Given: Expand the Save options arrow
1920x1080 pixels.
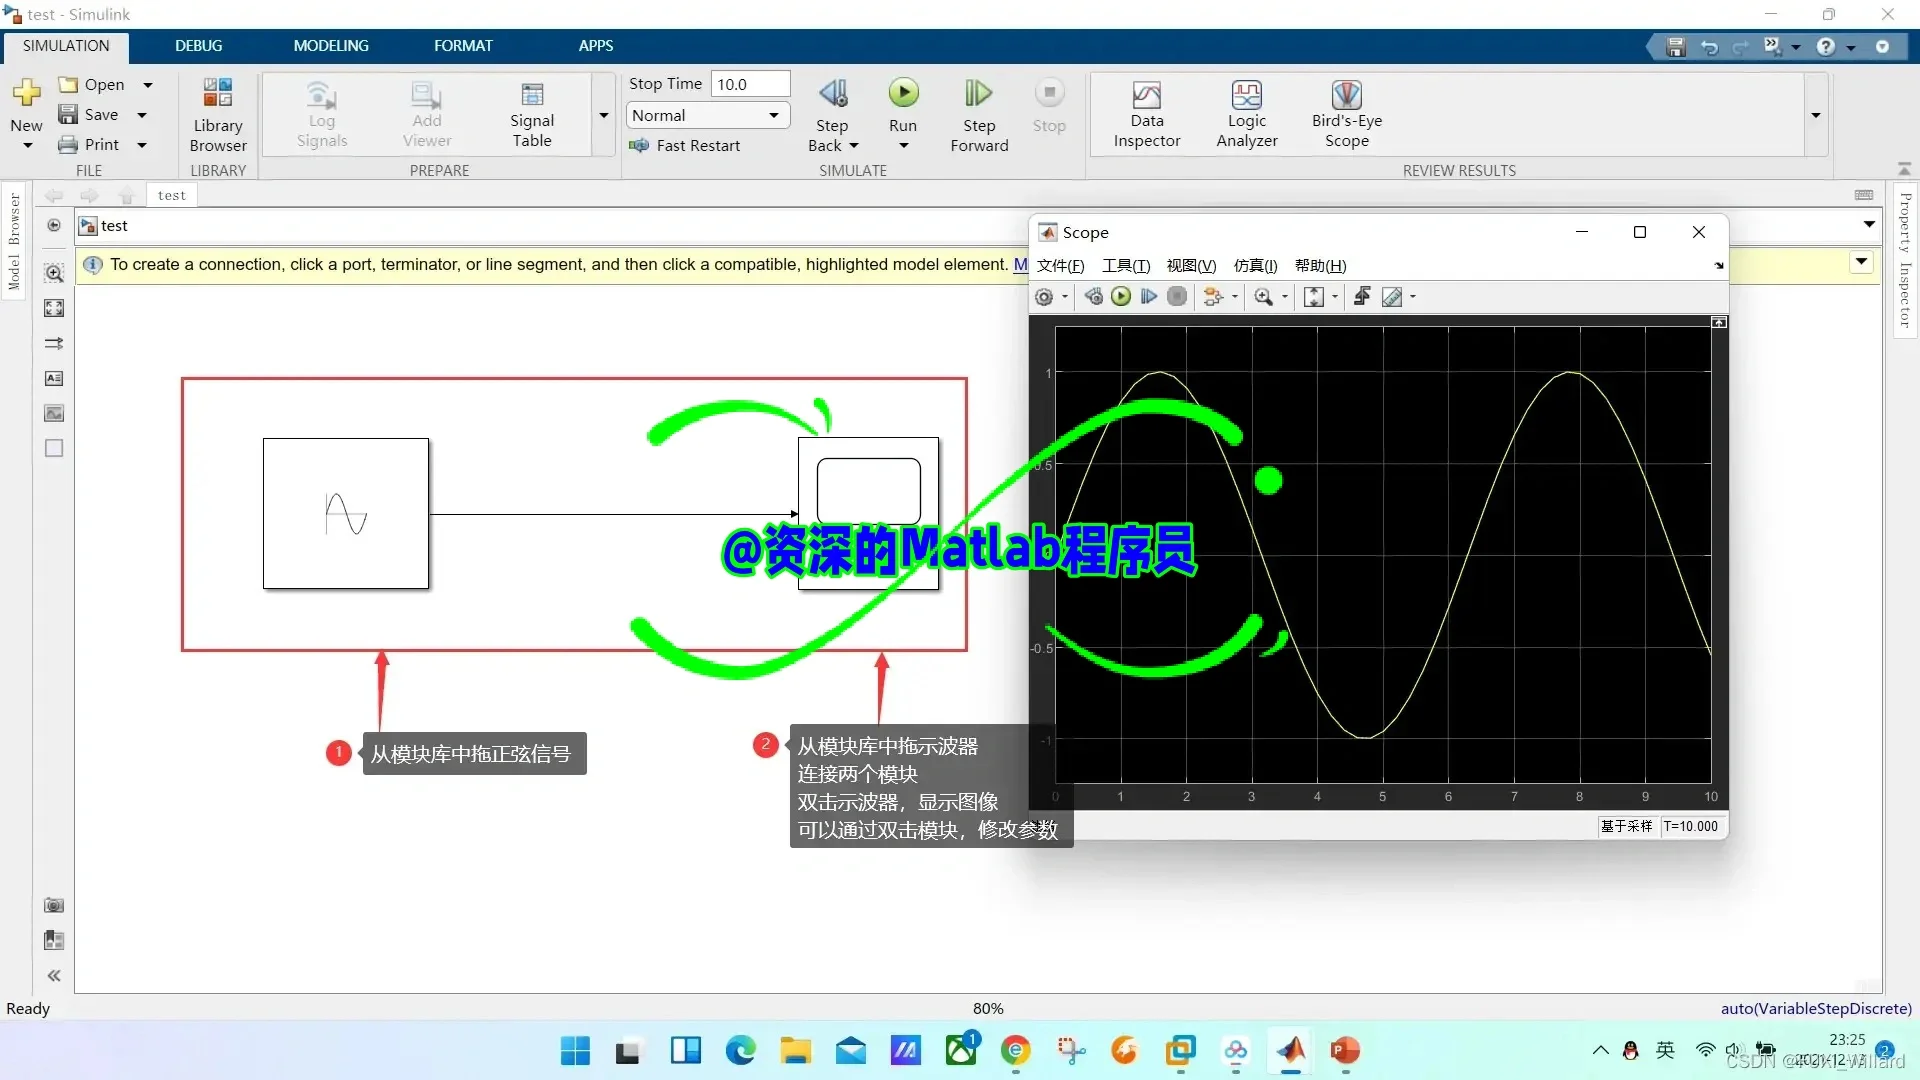Looking at the screenshot, I should point(142,115).
